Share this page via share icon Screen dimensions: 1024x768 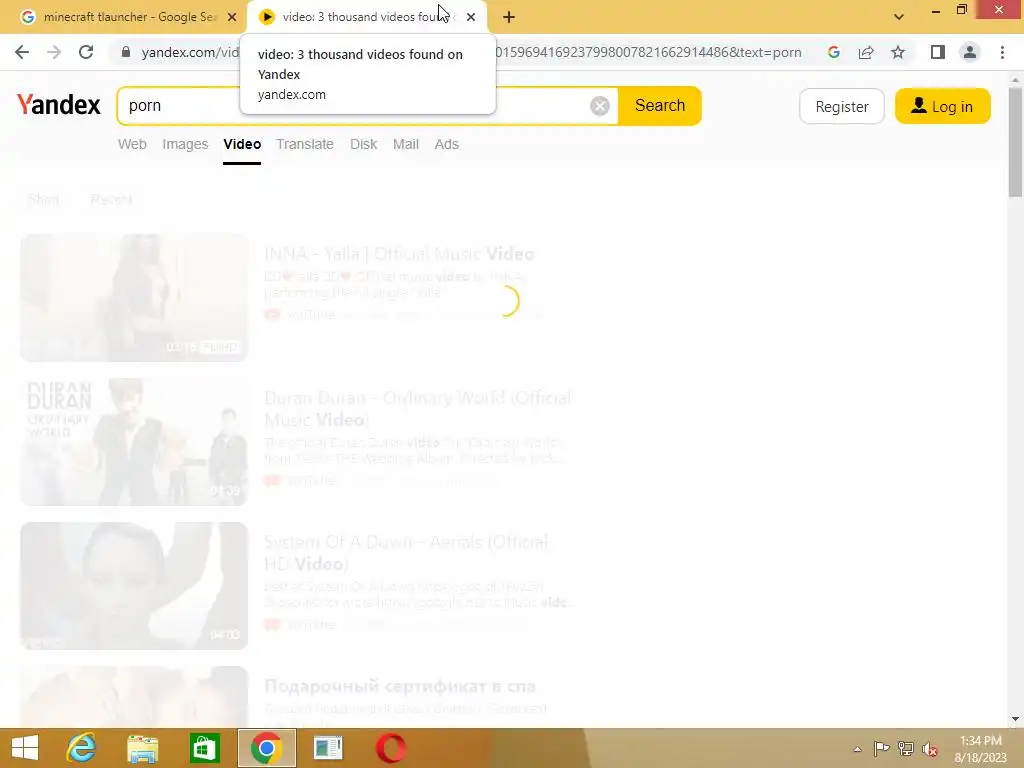866,52
